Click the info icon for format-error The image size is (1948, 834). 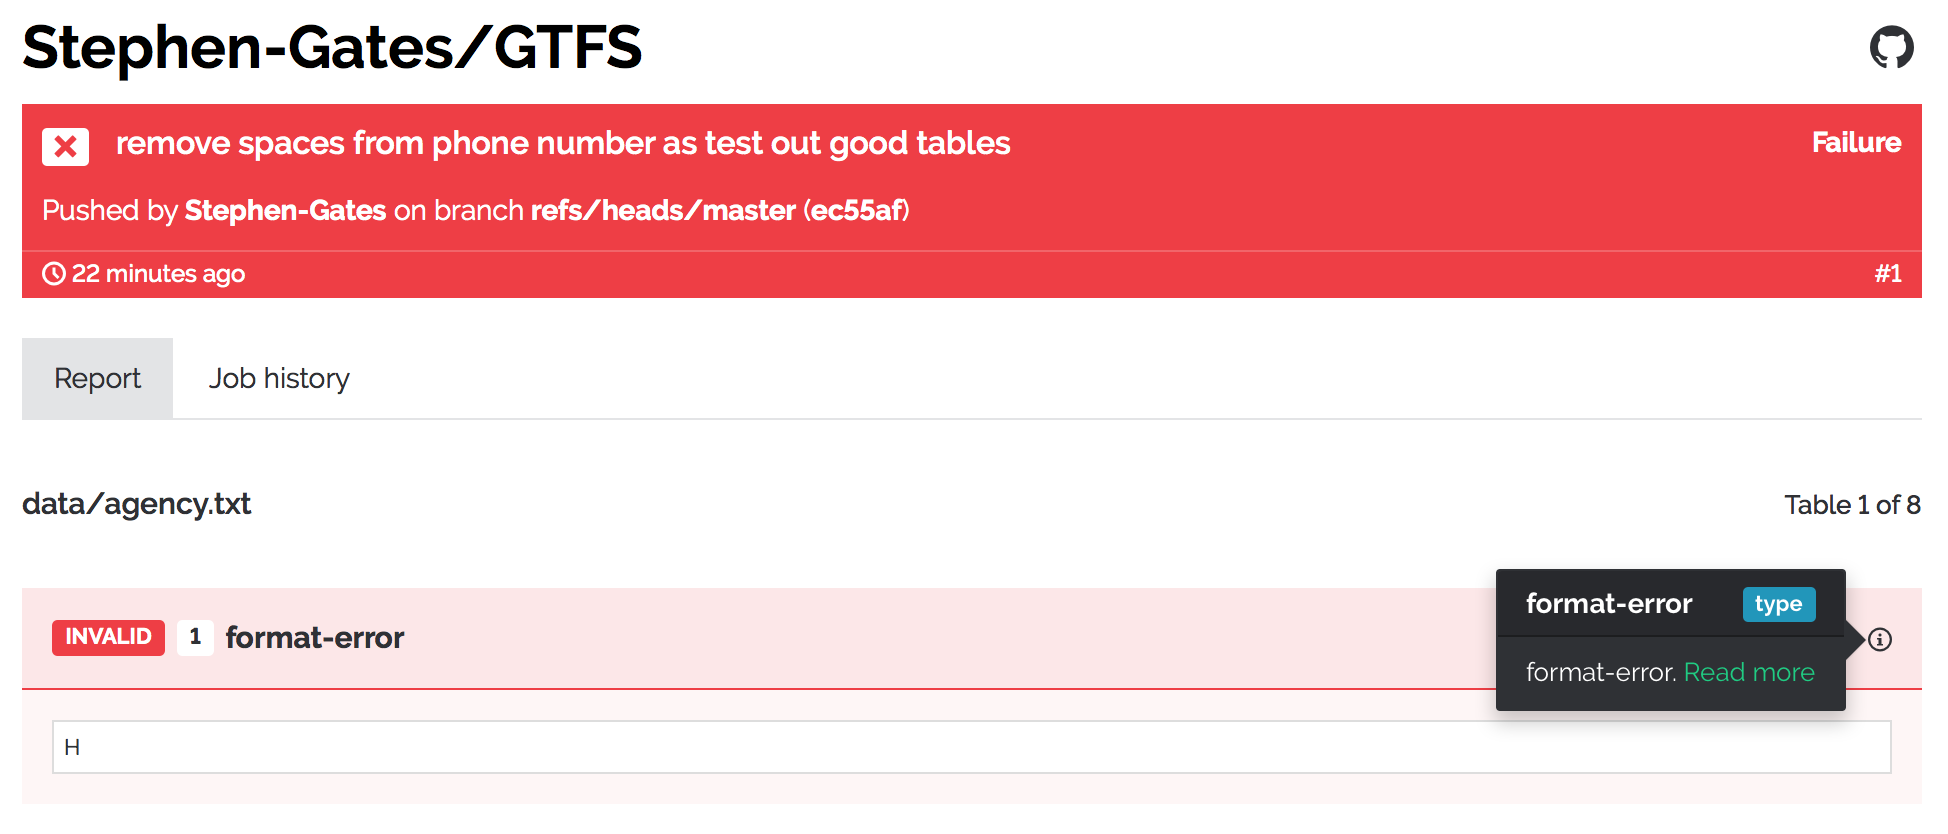(1880, 639)
